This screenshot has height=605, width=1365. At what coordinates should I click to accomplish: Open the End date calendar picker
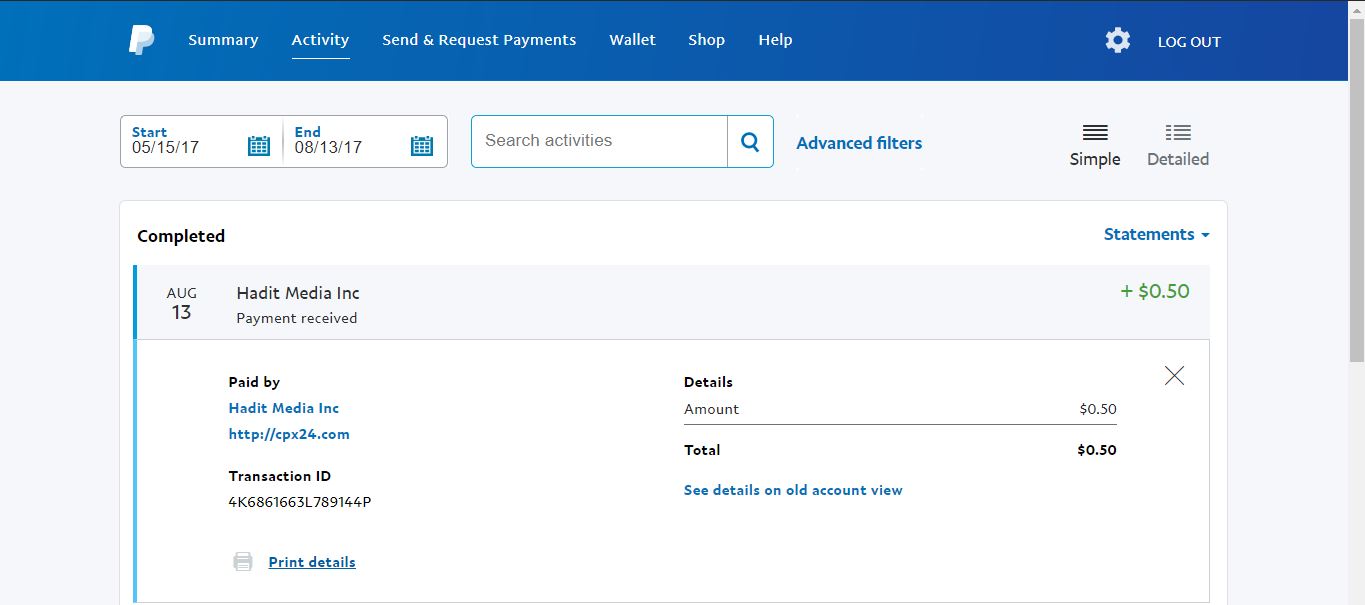coord(422,146)
